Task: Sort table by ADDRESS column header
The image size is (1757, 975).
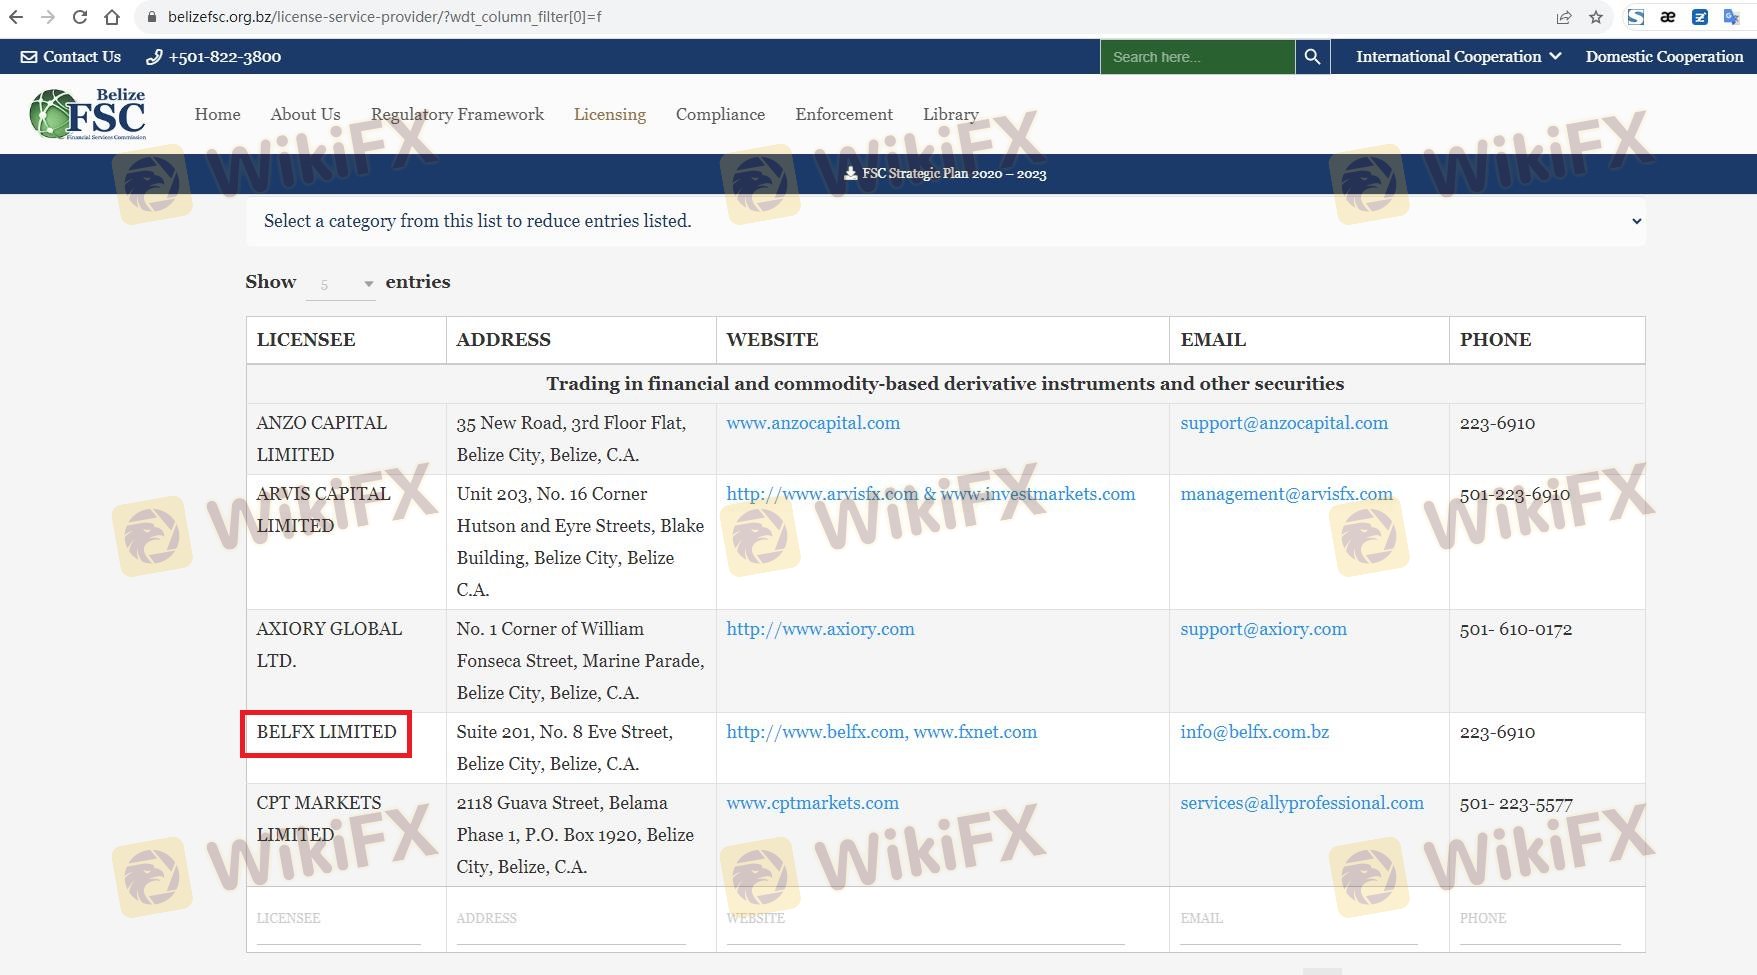Action: (x=503, y=340)
